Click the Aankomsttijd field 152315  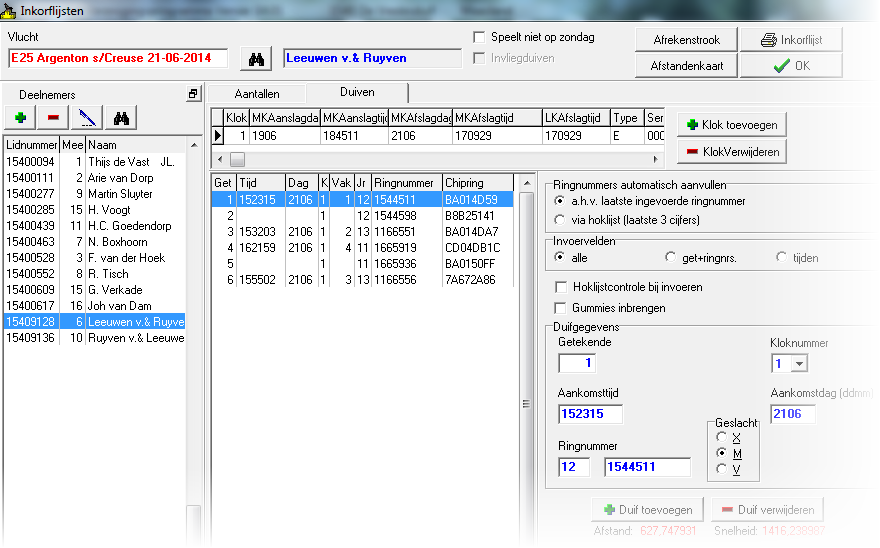[590, 414]
